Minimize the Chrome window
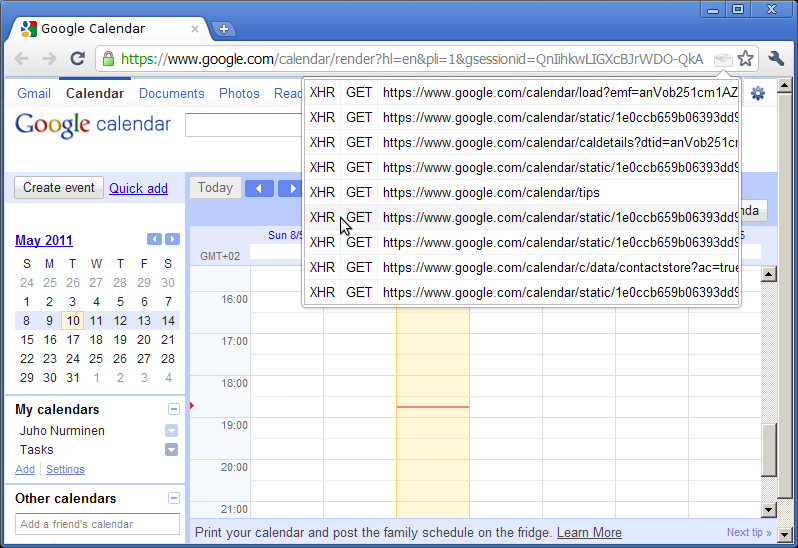The image size is (798, 548). [713, 9]
